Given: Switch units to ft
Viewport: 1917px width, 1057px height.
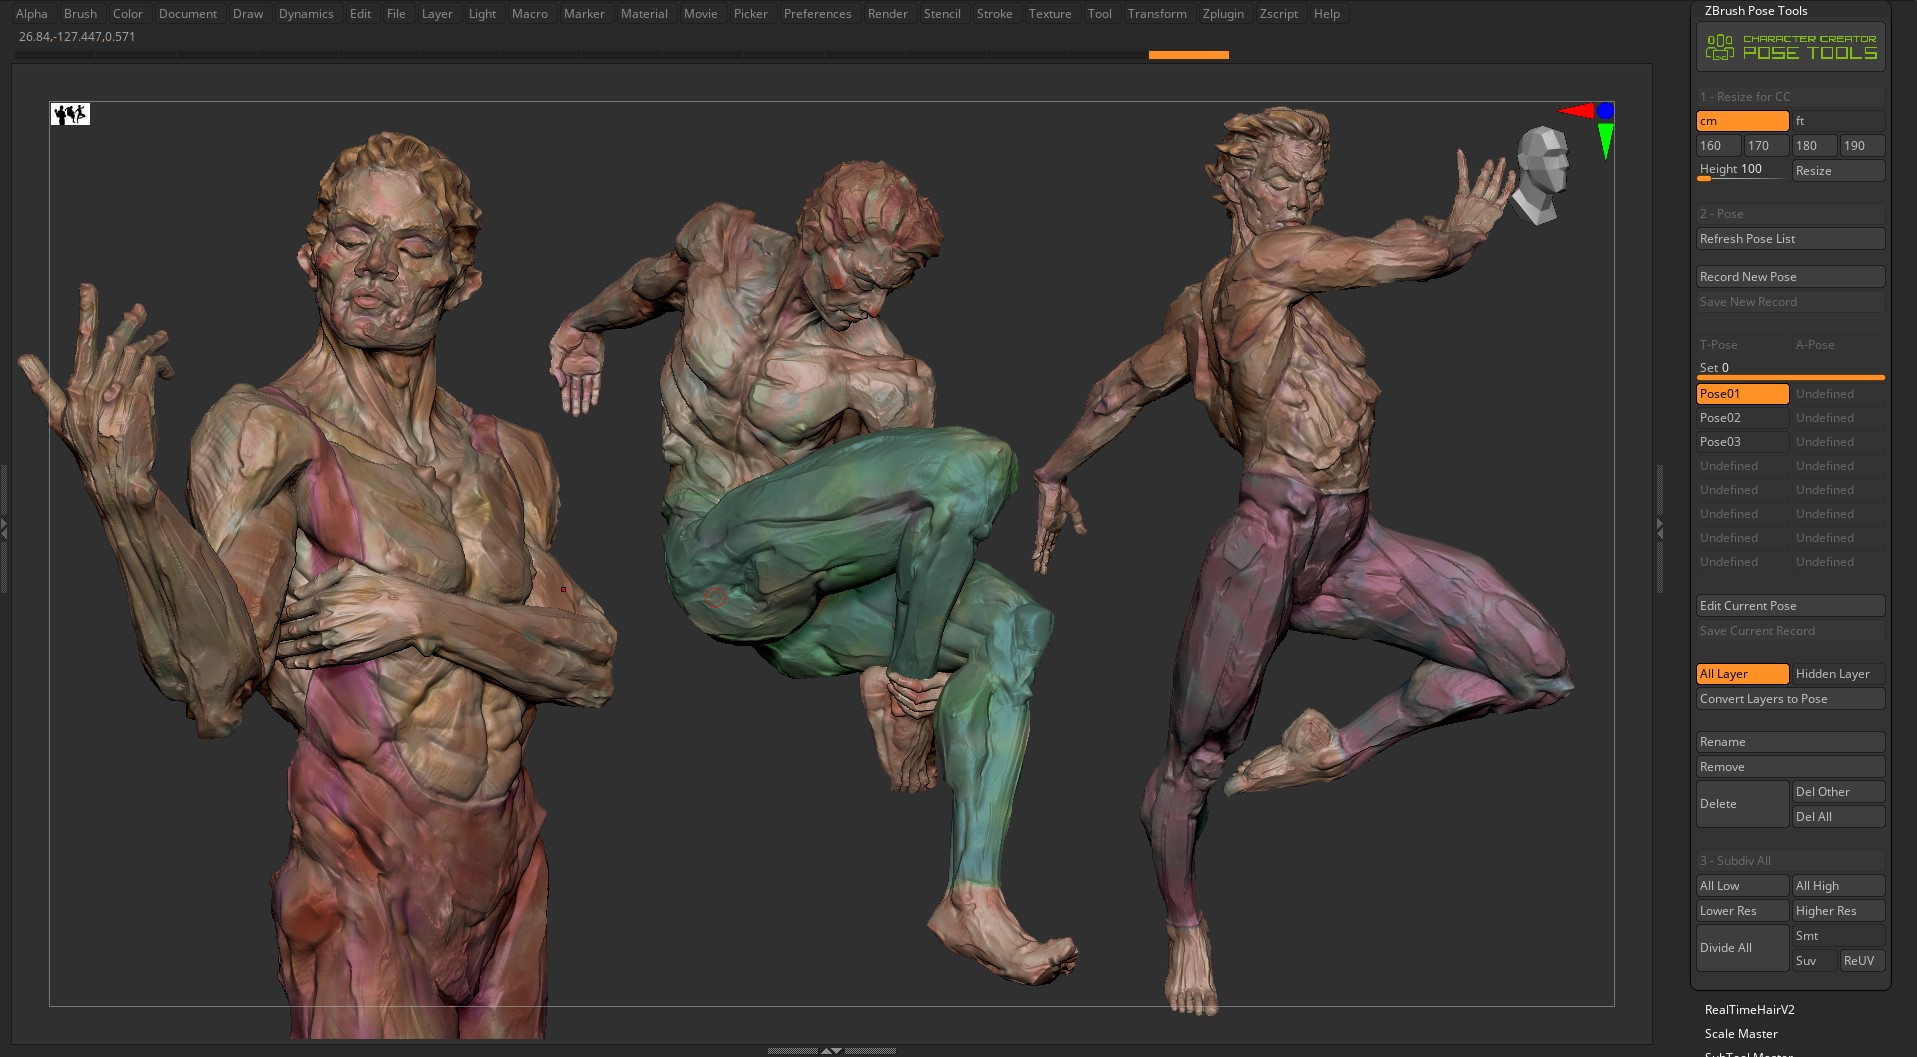Looking at the screenshot, I should [1838, 121].
